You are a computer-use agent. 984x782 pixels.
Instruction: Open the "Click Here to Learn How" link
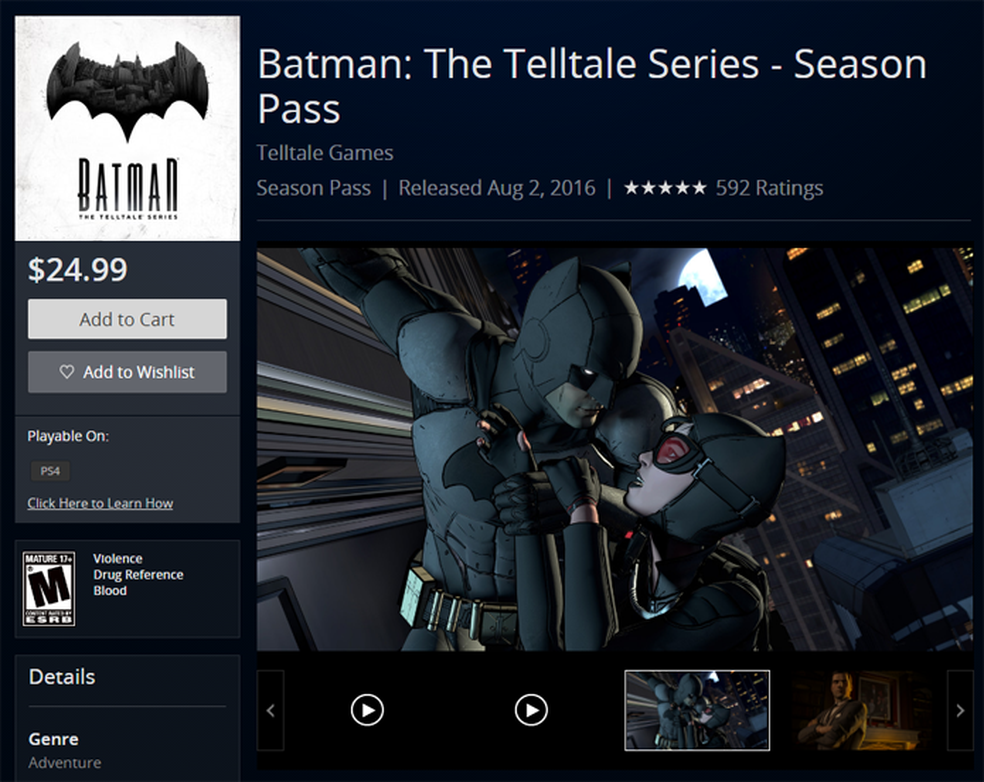pyautogui.click(x=100, y=503)
